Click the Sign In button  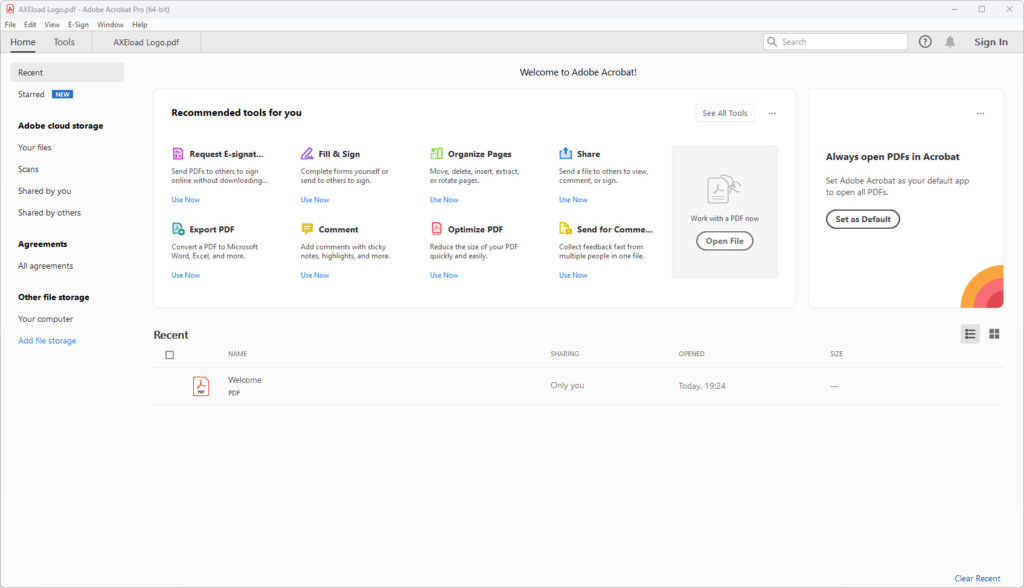pos(991,42)
